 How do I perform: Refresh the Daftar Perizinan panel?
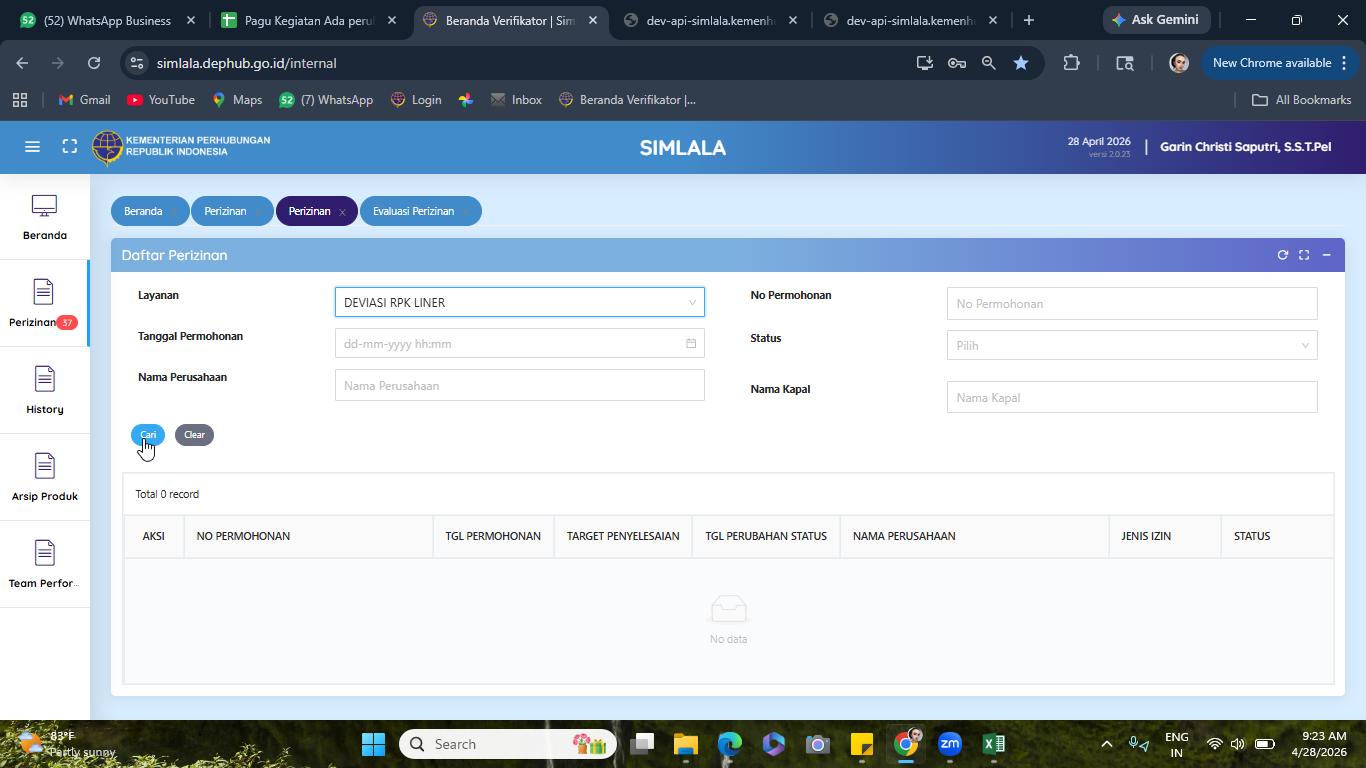pos(1283,255)
